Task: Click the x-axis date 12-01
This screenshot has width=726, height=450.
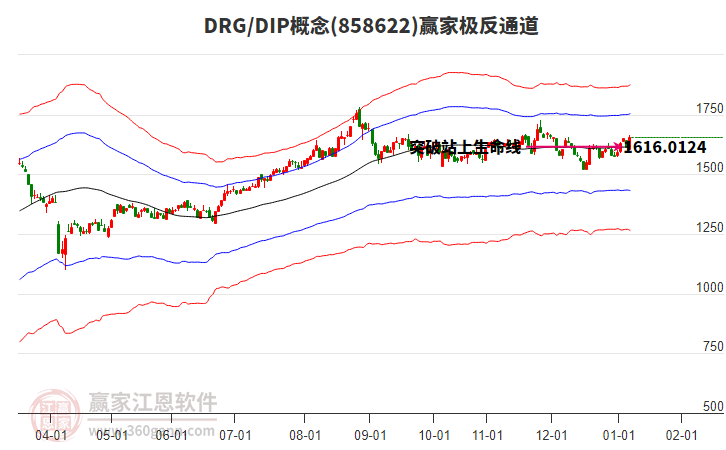Action: coord(551,435)
